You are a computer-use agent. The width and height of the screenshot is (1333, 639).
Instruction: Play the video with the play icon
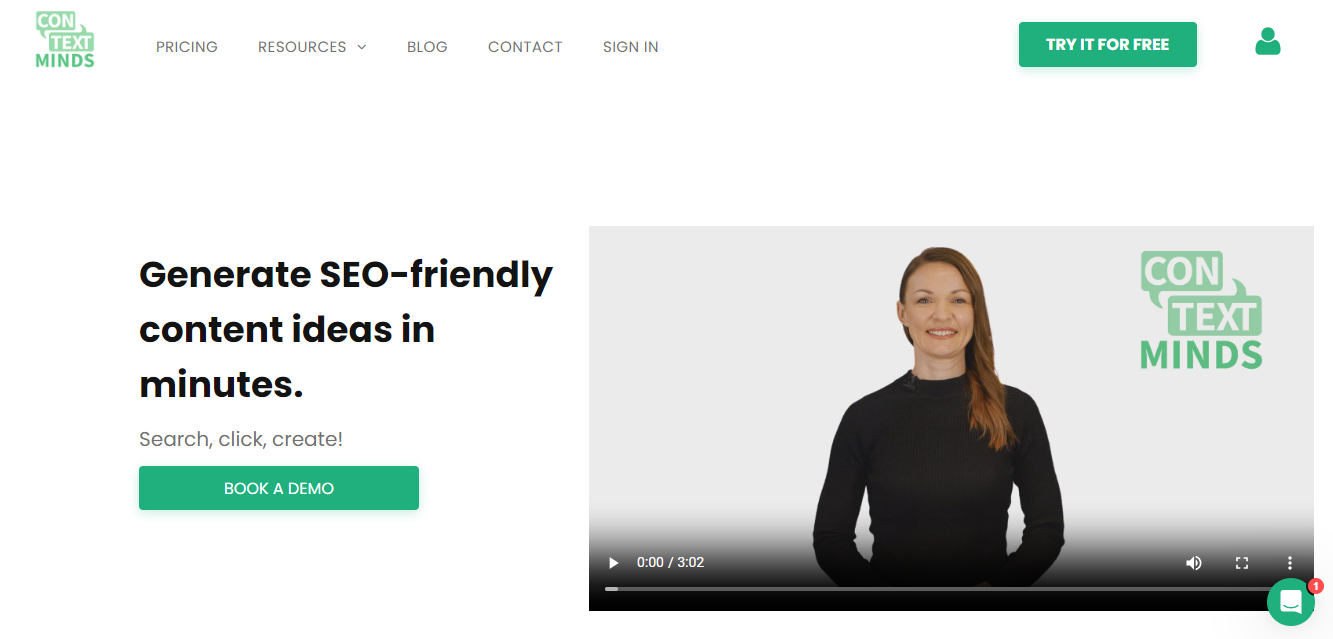(x=614, y=563)
